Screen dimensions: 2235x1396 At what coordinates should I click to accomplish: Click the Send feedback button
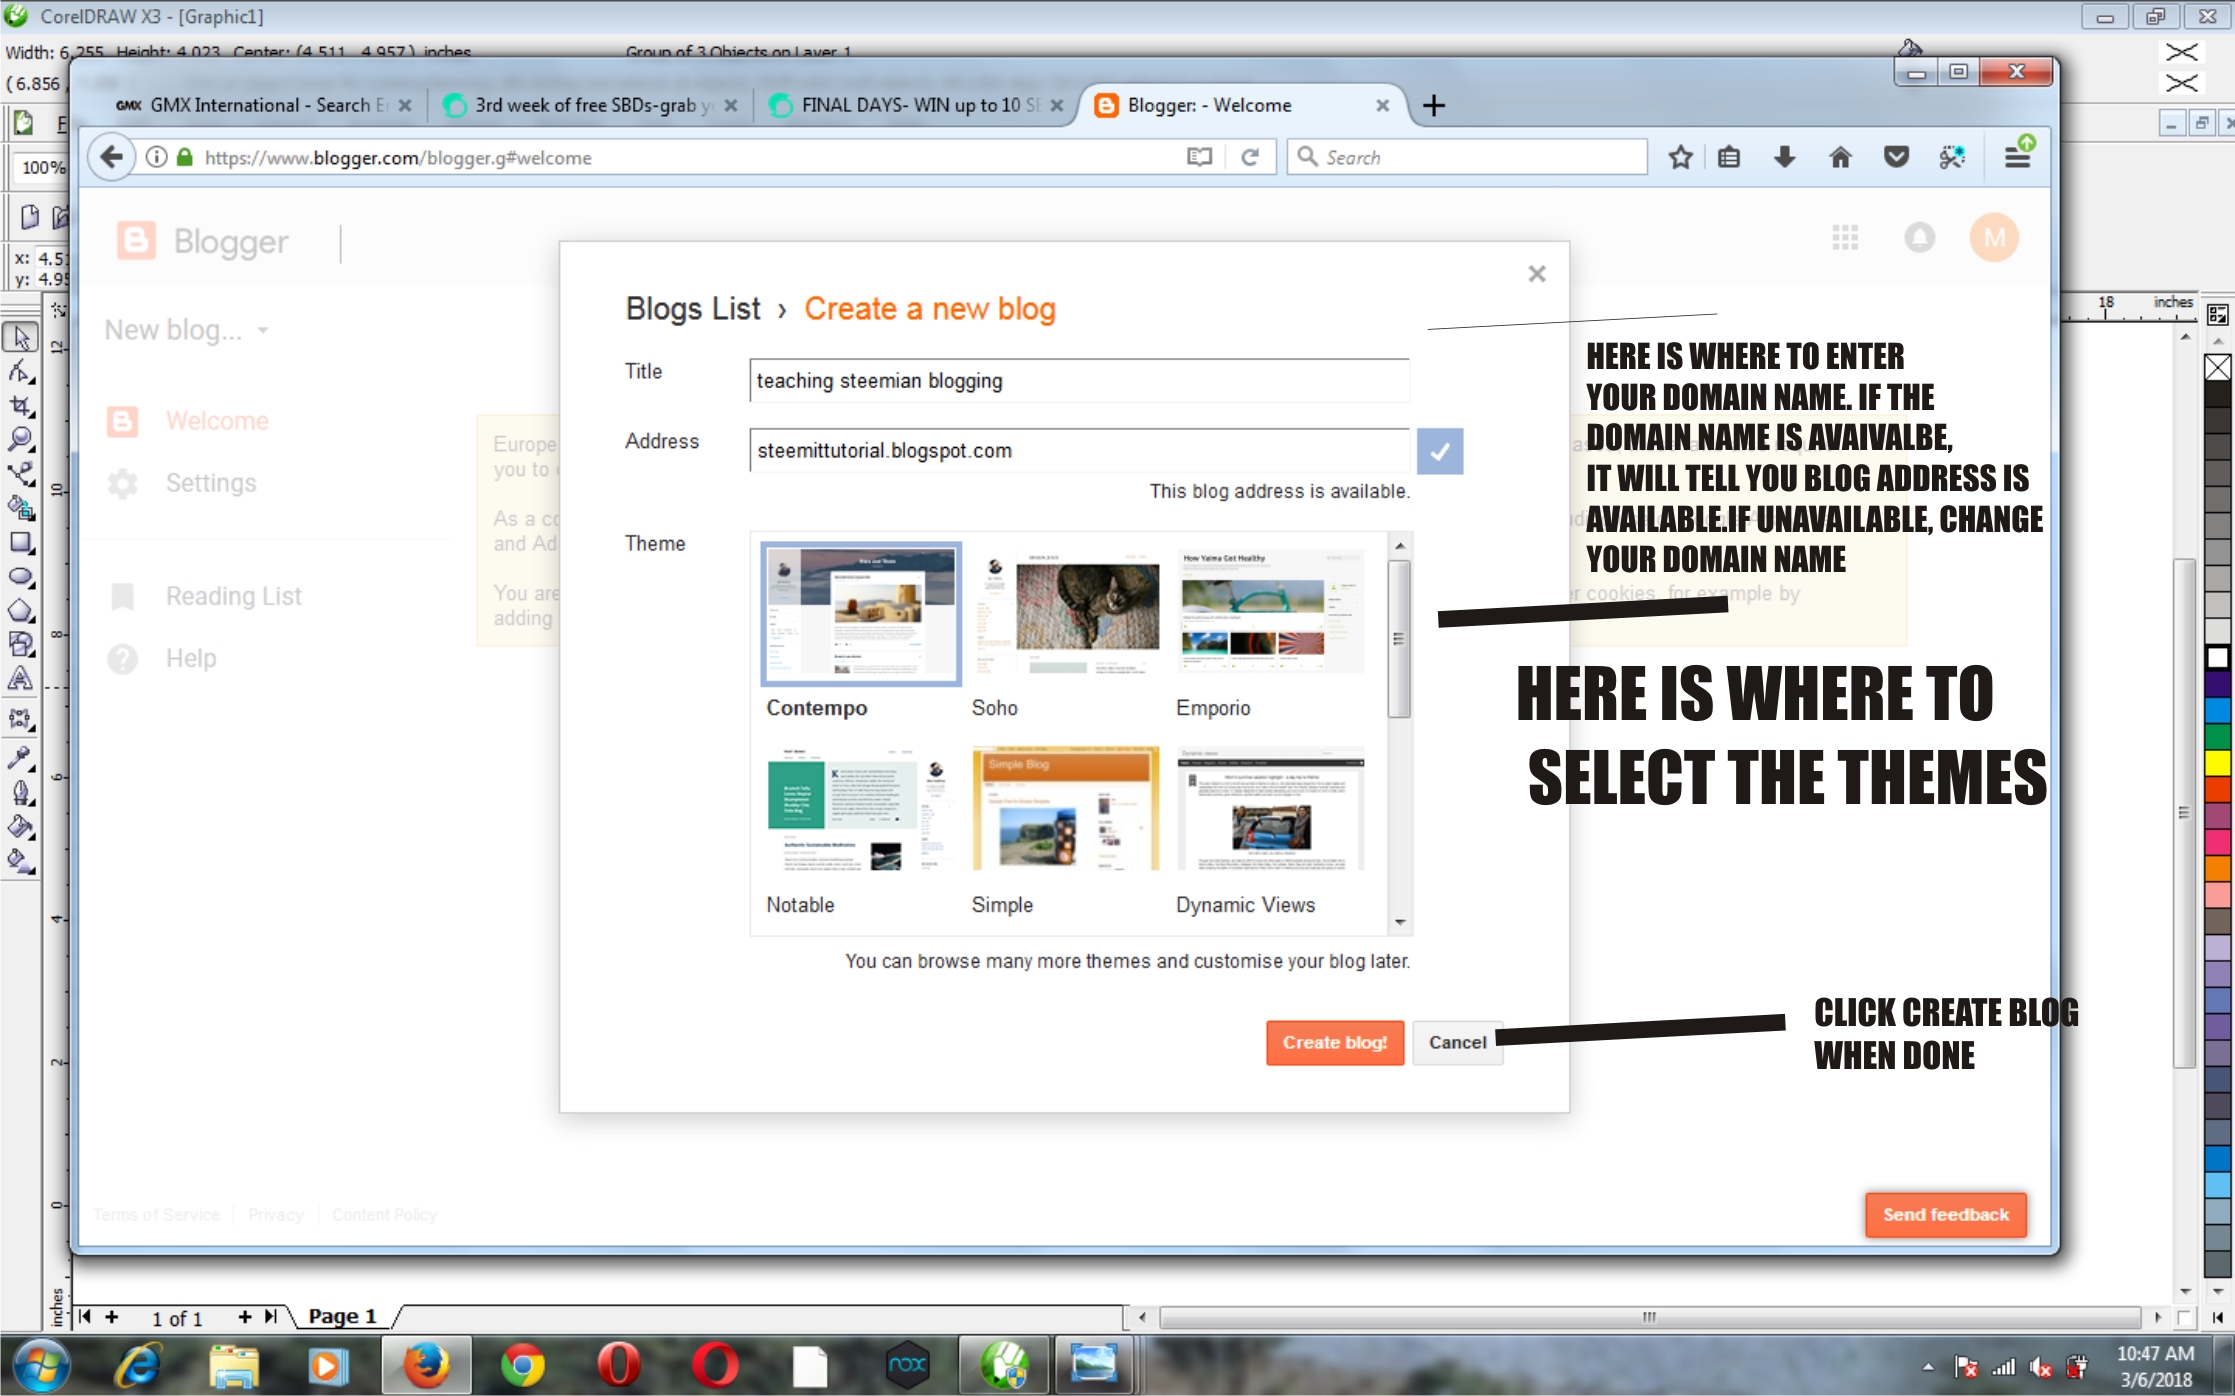coord(1945,1214)
